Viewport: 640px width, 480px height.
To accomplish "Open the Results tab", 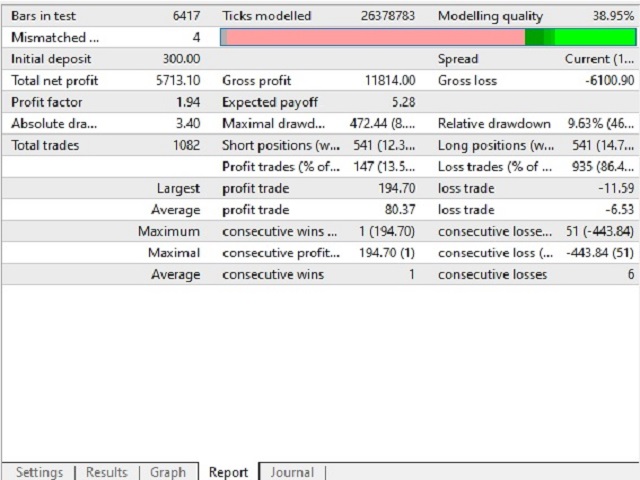I will (107, 472).
